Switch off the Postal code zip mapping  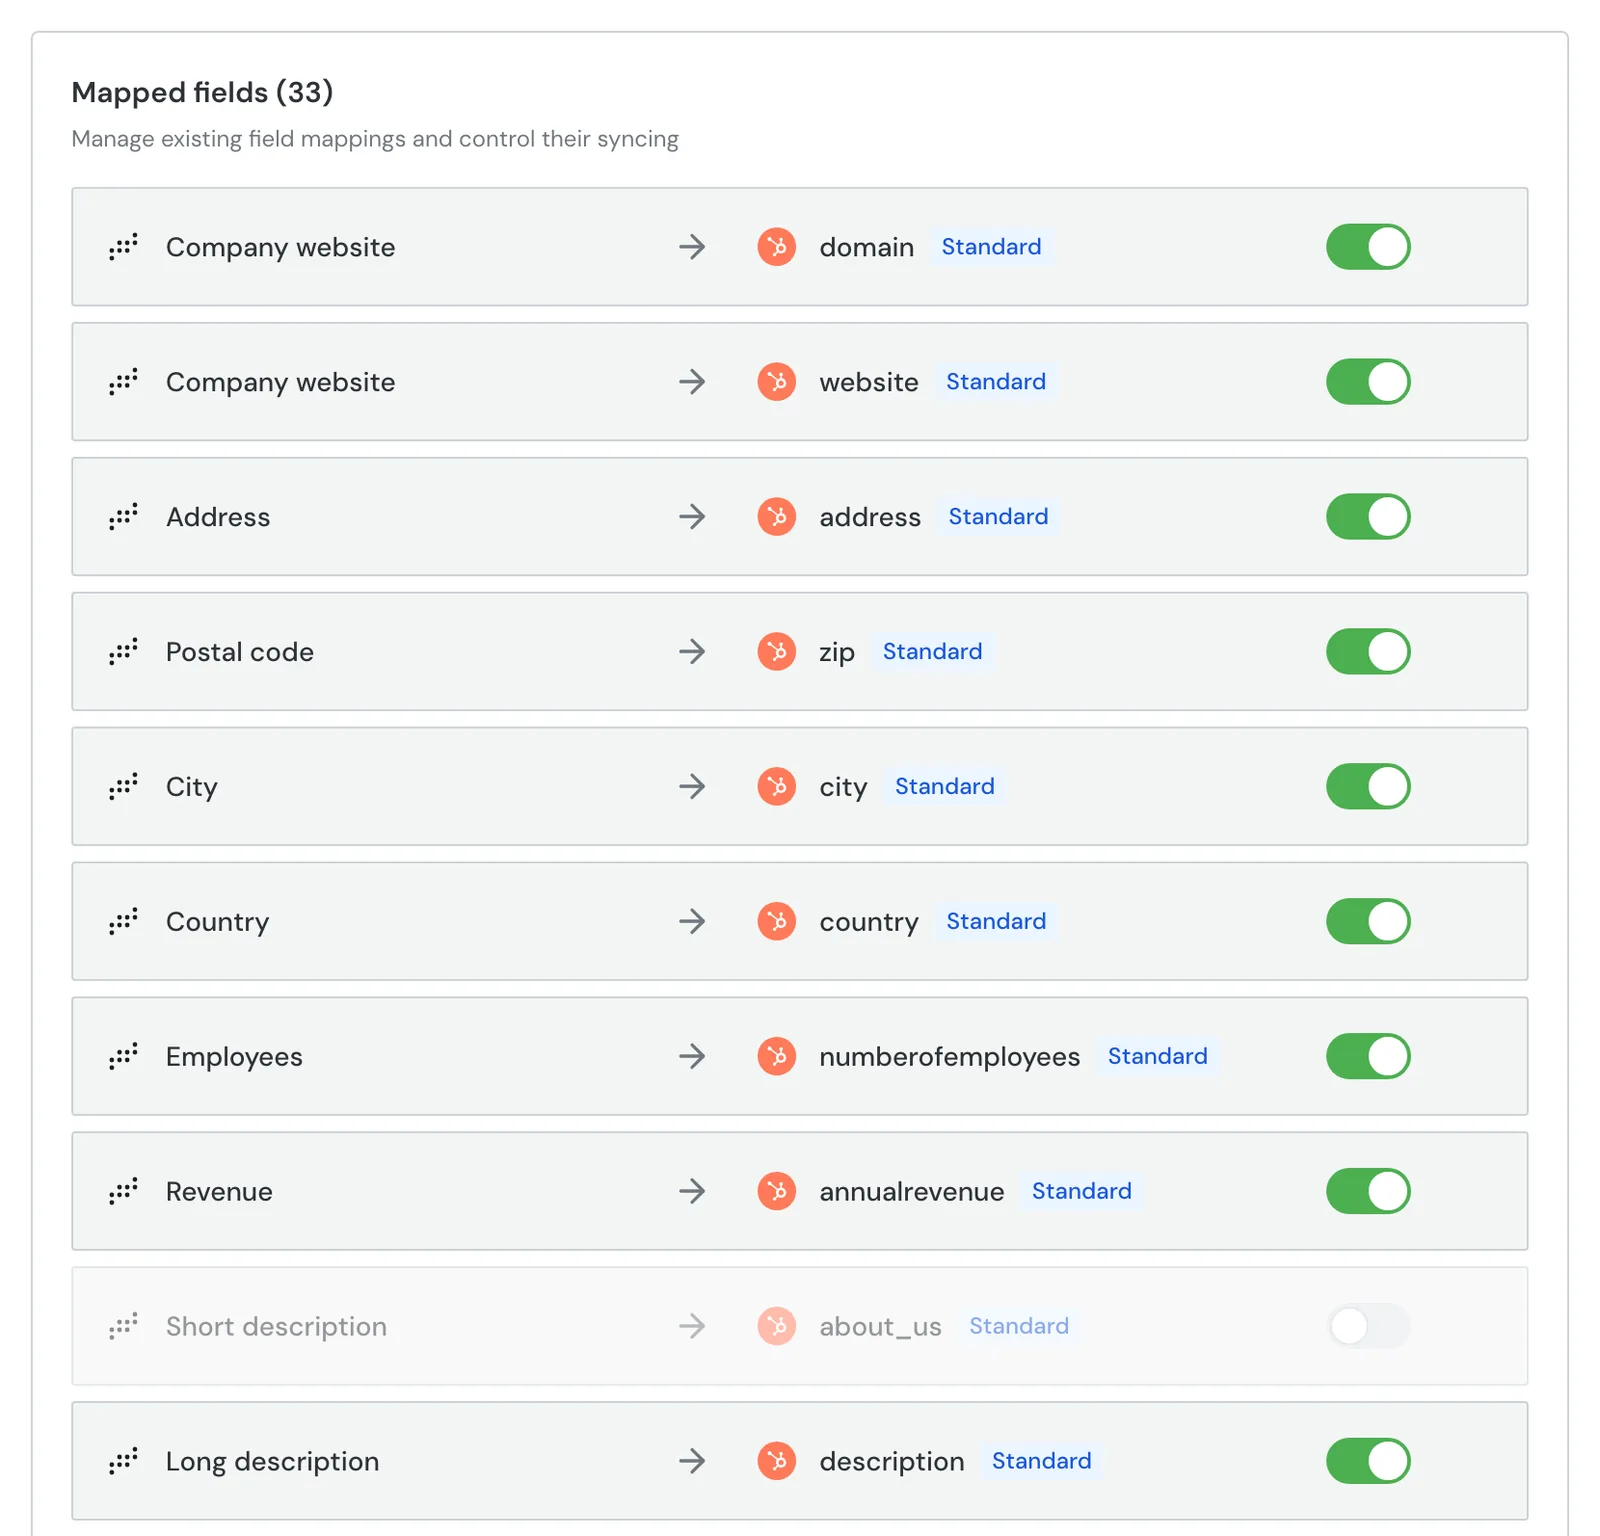pos(1368,652)
